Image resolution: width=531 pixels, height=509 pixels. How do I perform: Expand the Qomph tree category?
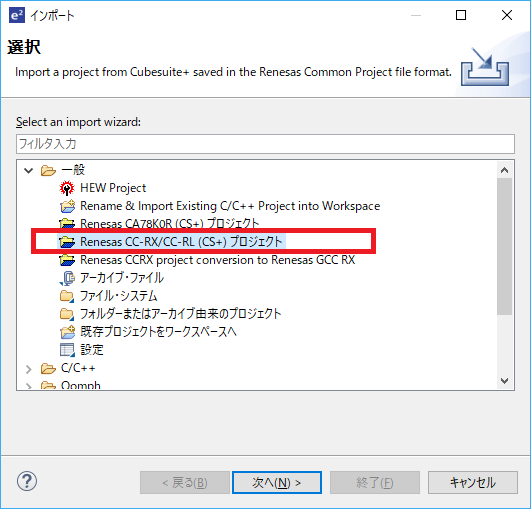pyautogui.click(x=29, y=386)
